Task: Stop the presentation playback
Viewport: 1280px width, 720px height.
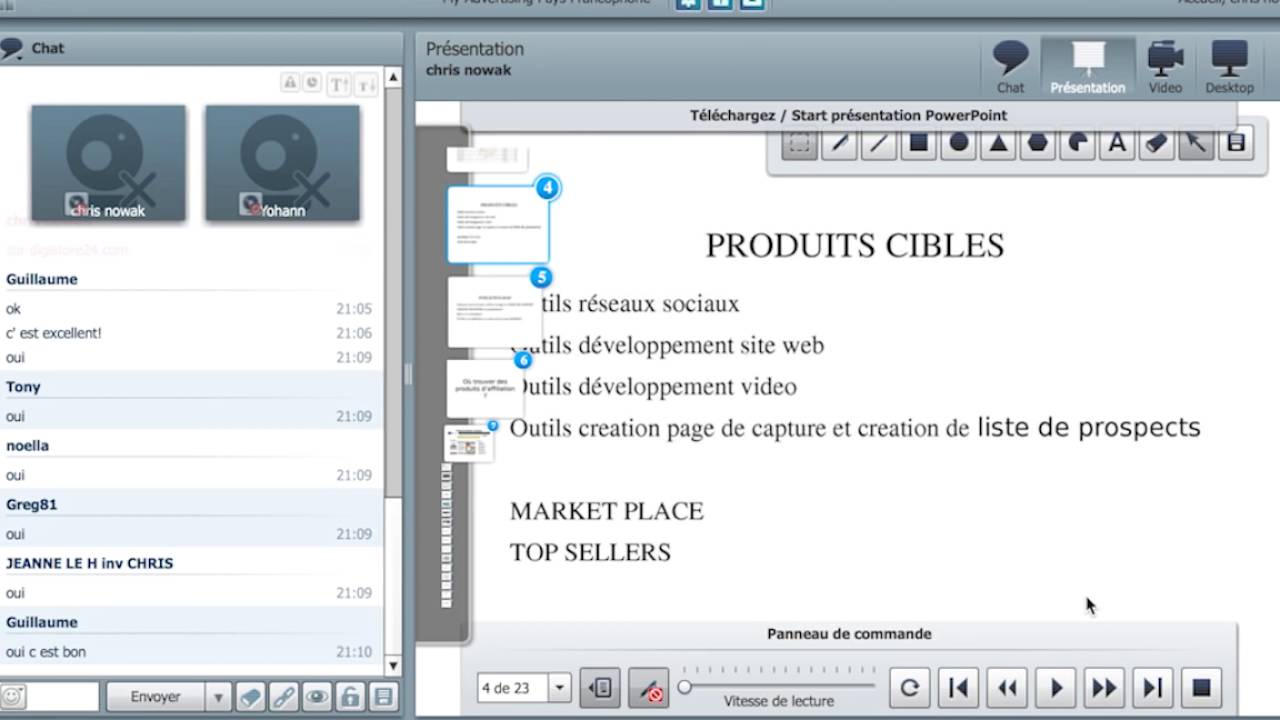Action: [x=1202, y=688]
